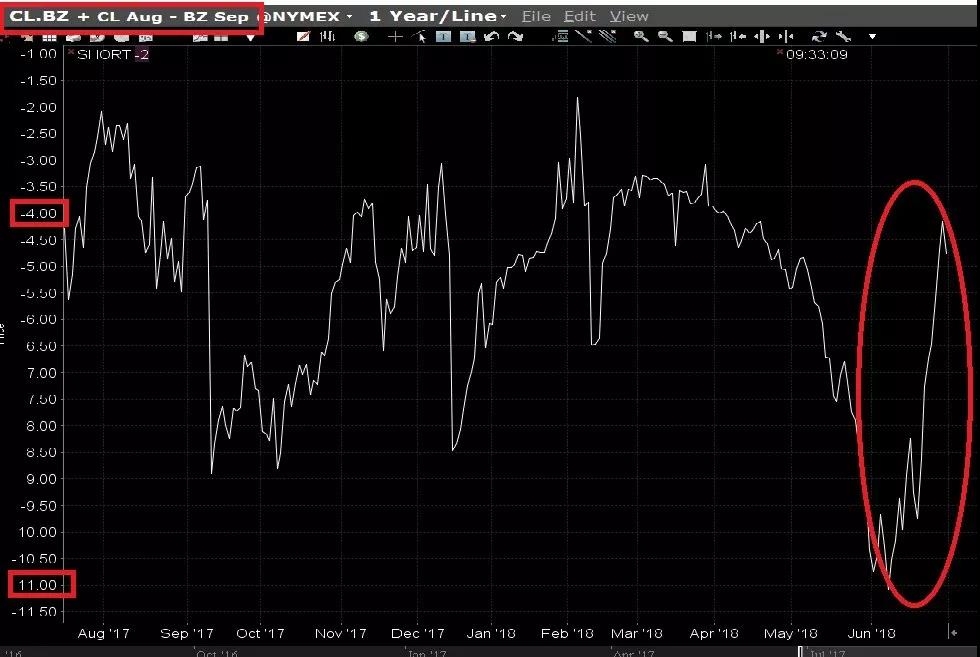Click the jump-to-latest arrow at chart corner
The height and width of the screenshot is (657, 980).
click(x=953, y=633)
